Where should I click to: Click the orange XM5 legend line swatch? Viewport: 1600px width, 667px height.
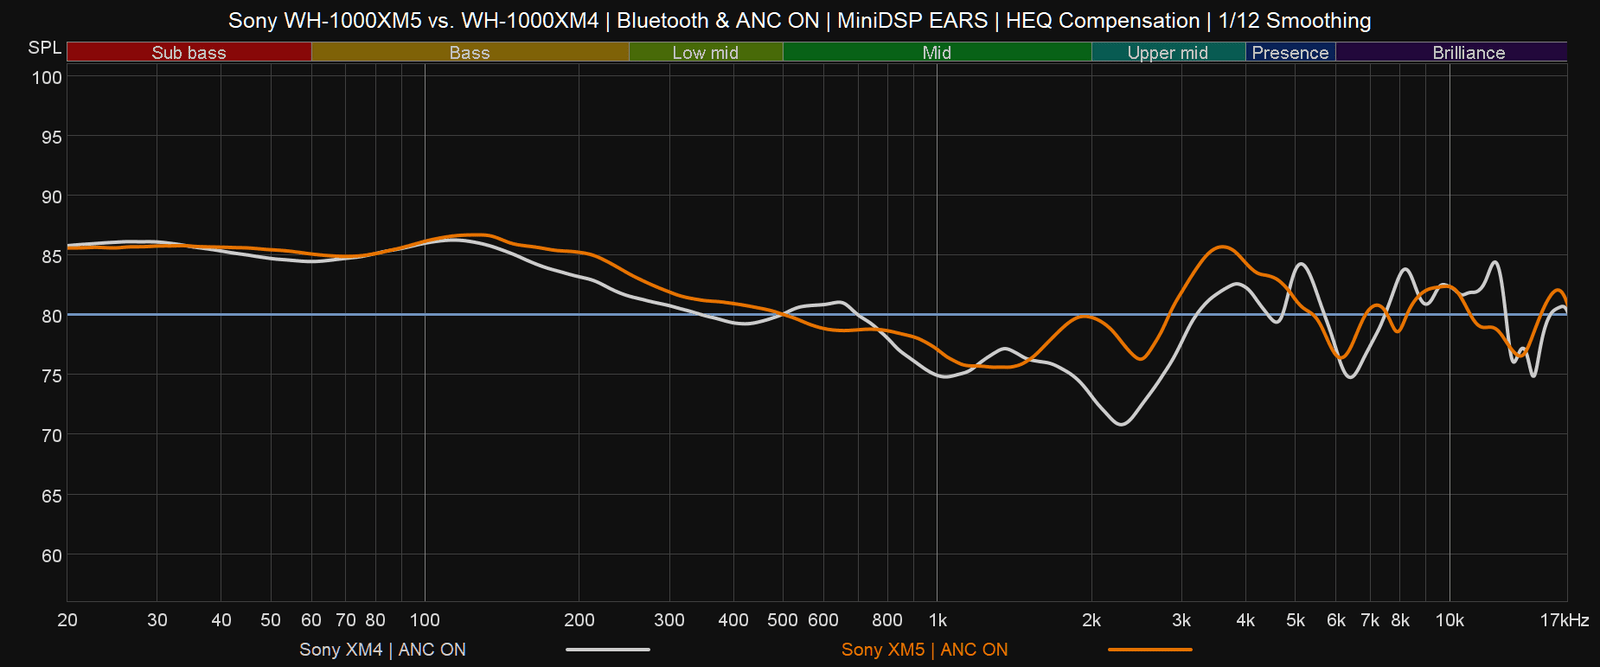point(1150,649)
